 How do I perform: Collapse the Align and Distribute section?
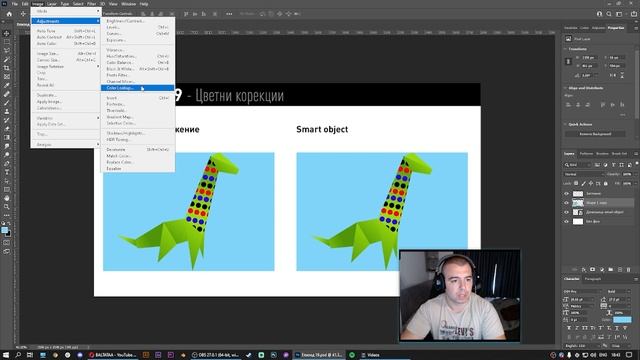(x=566, y=88)
